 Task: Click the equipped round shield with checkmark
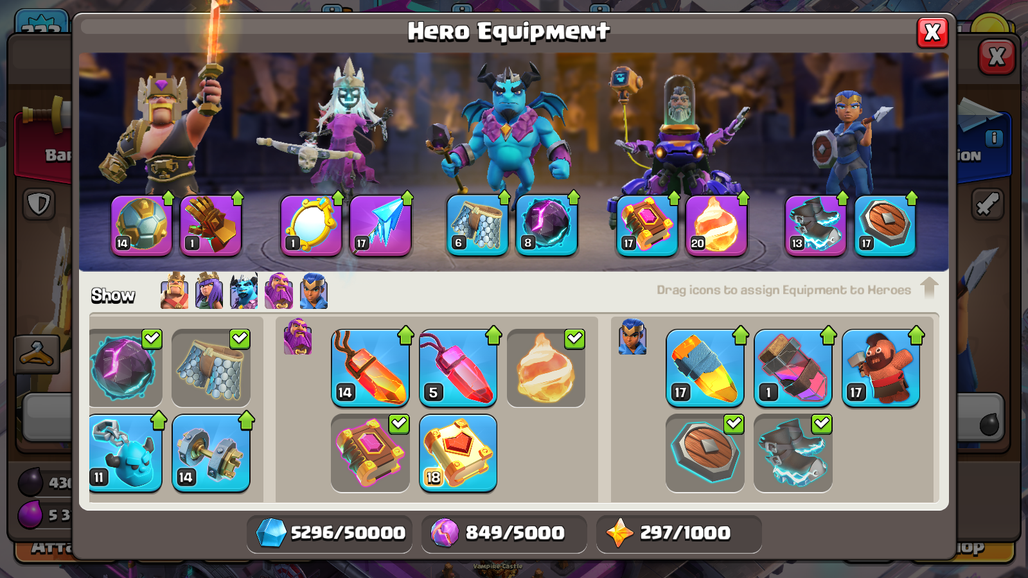(x=705, y=453)
